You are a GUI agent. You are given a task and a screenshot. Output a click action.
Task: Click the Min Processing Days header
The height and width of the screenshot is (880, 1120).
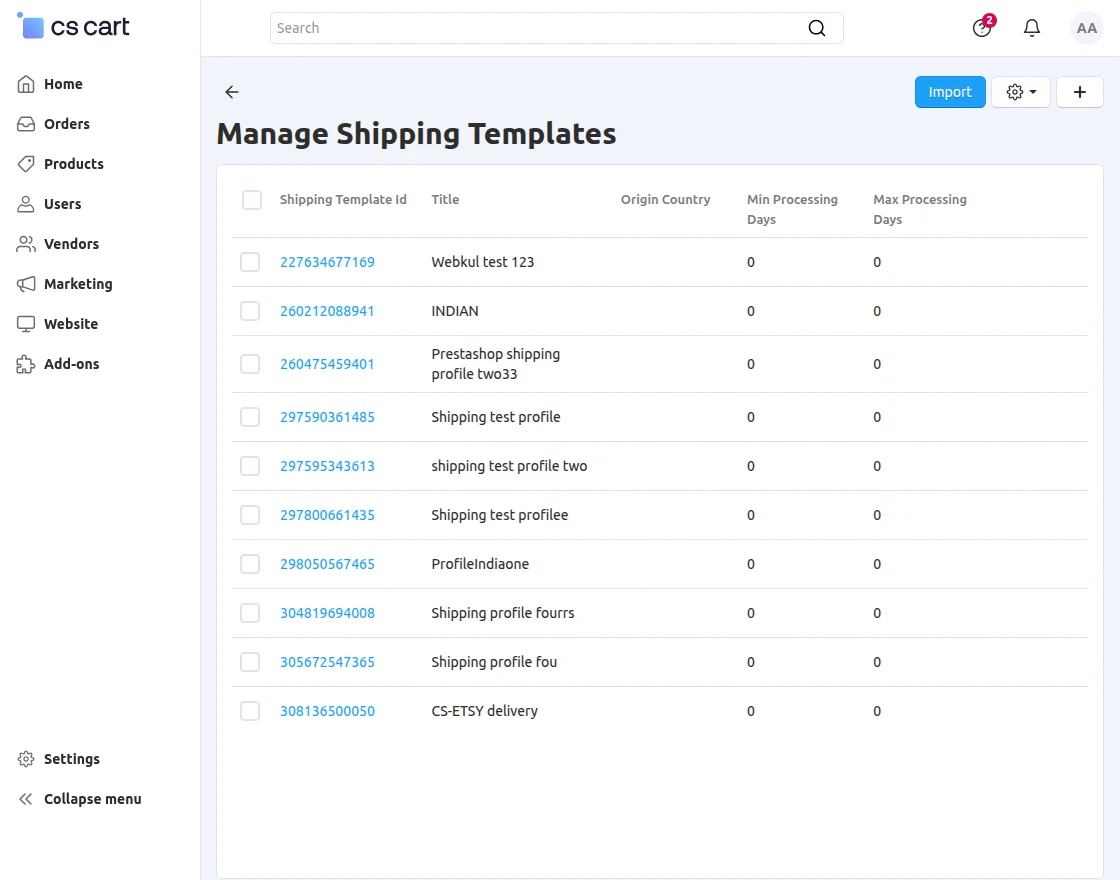[792, 209]
